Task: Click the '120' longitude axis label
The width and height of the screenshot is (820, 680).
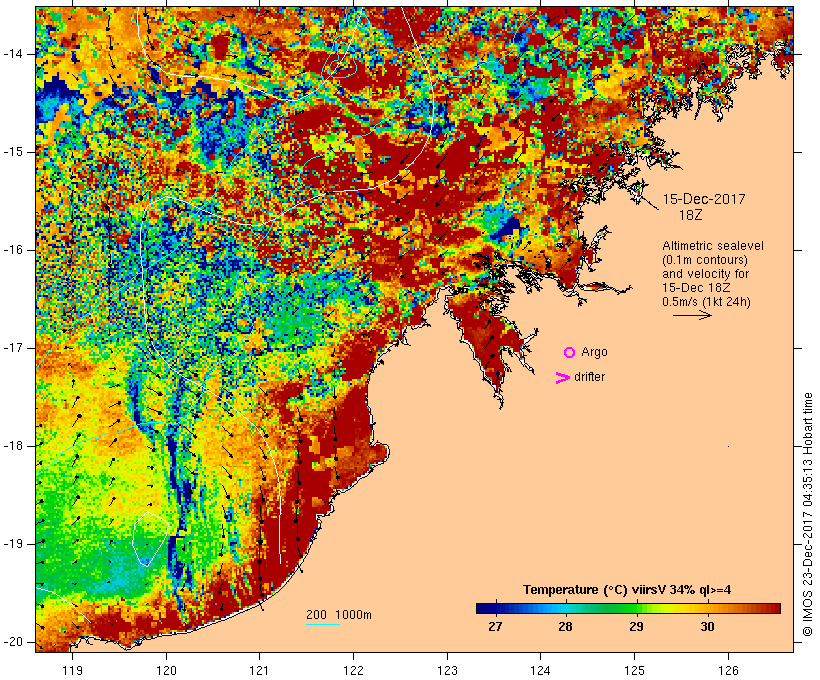Action: coord(166,671)
